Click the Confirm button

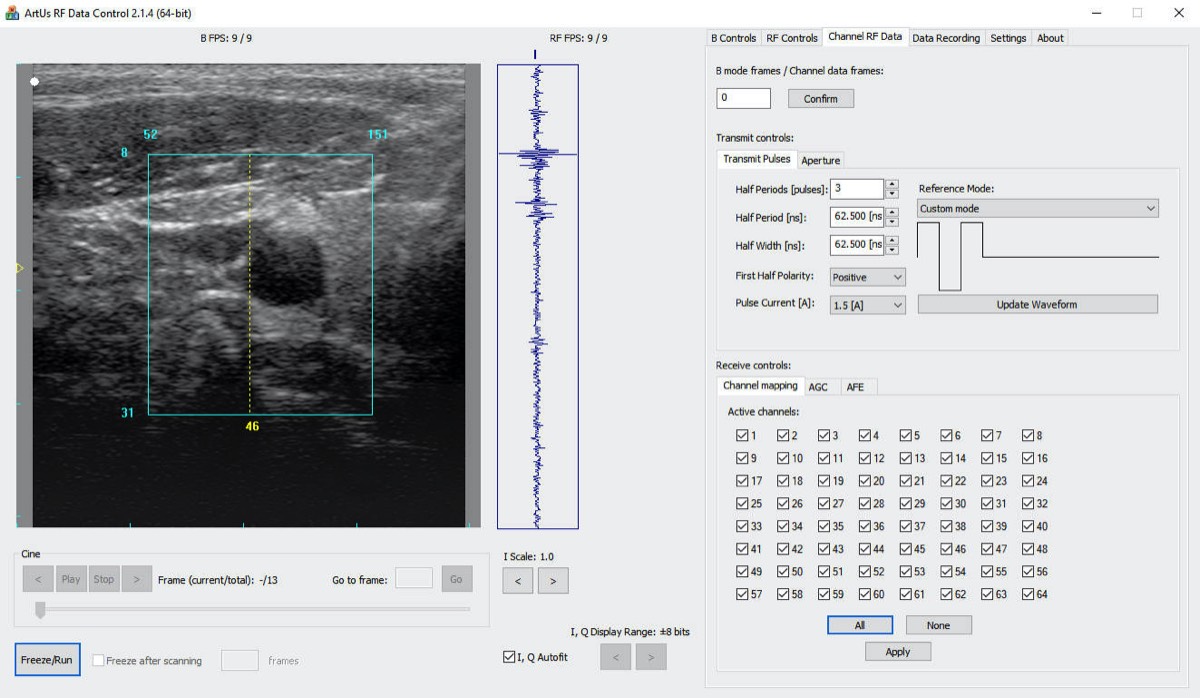click(821, 99)
